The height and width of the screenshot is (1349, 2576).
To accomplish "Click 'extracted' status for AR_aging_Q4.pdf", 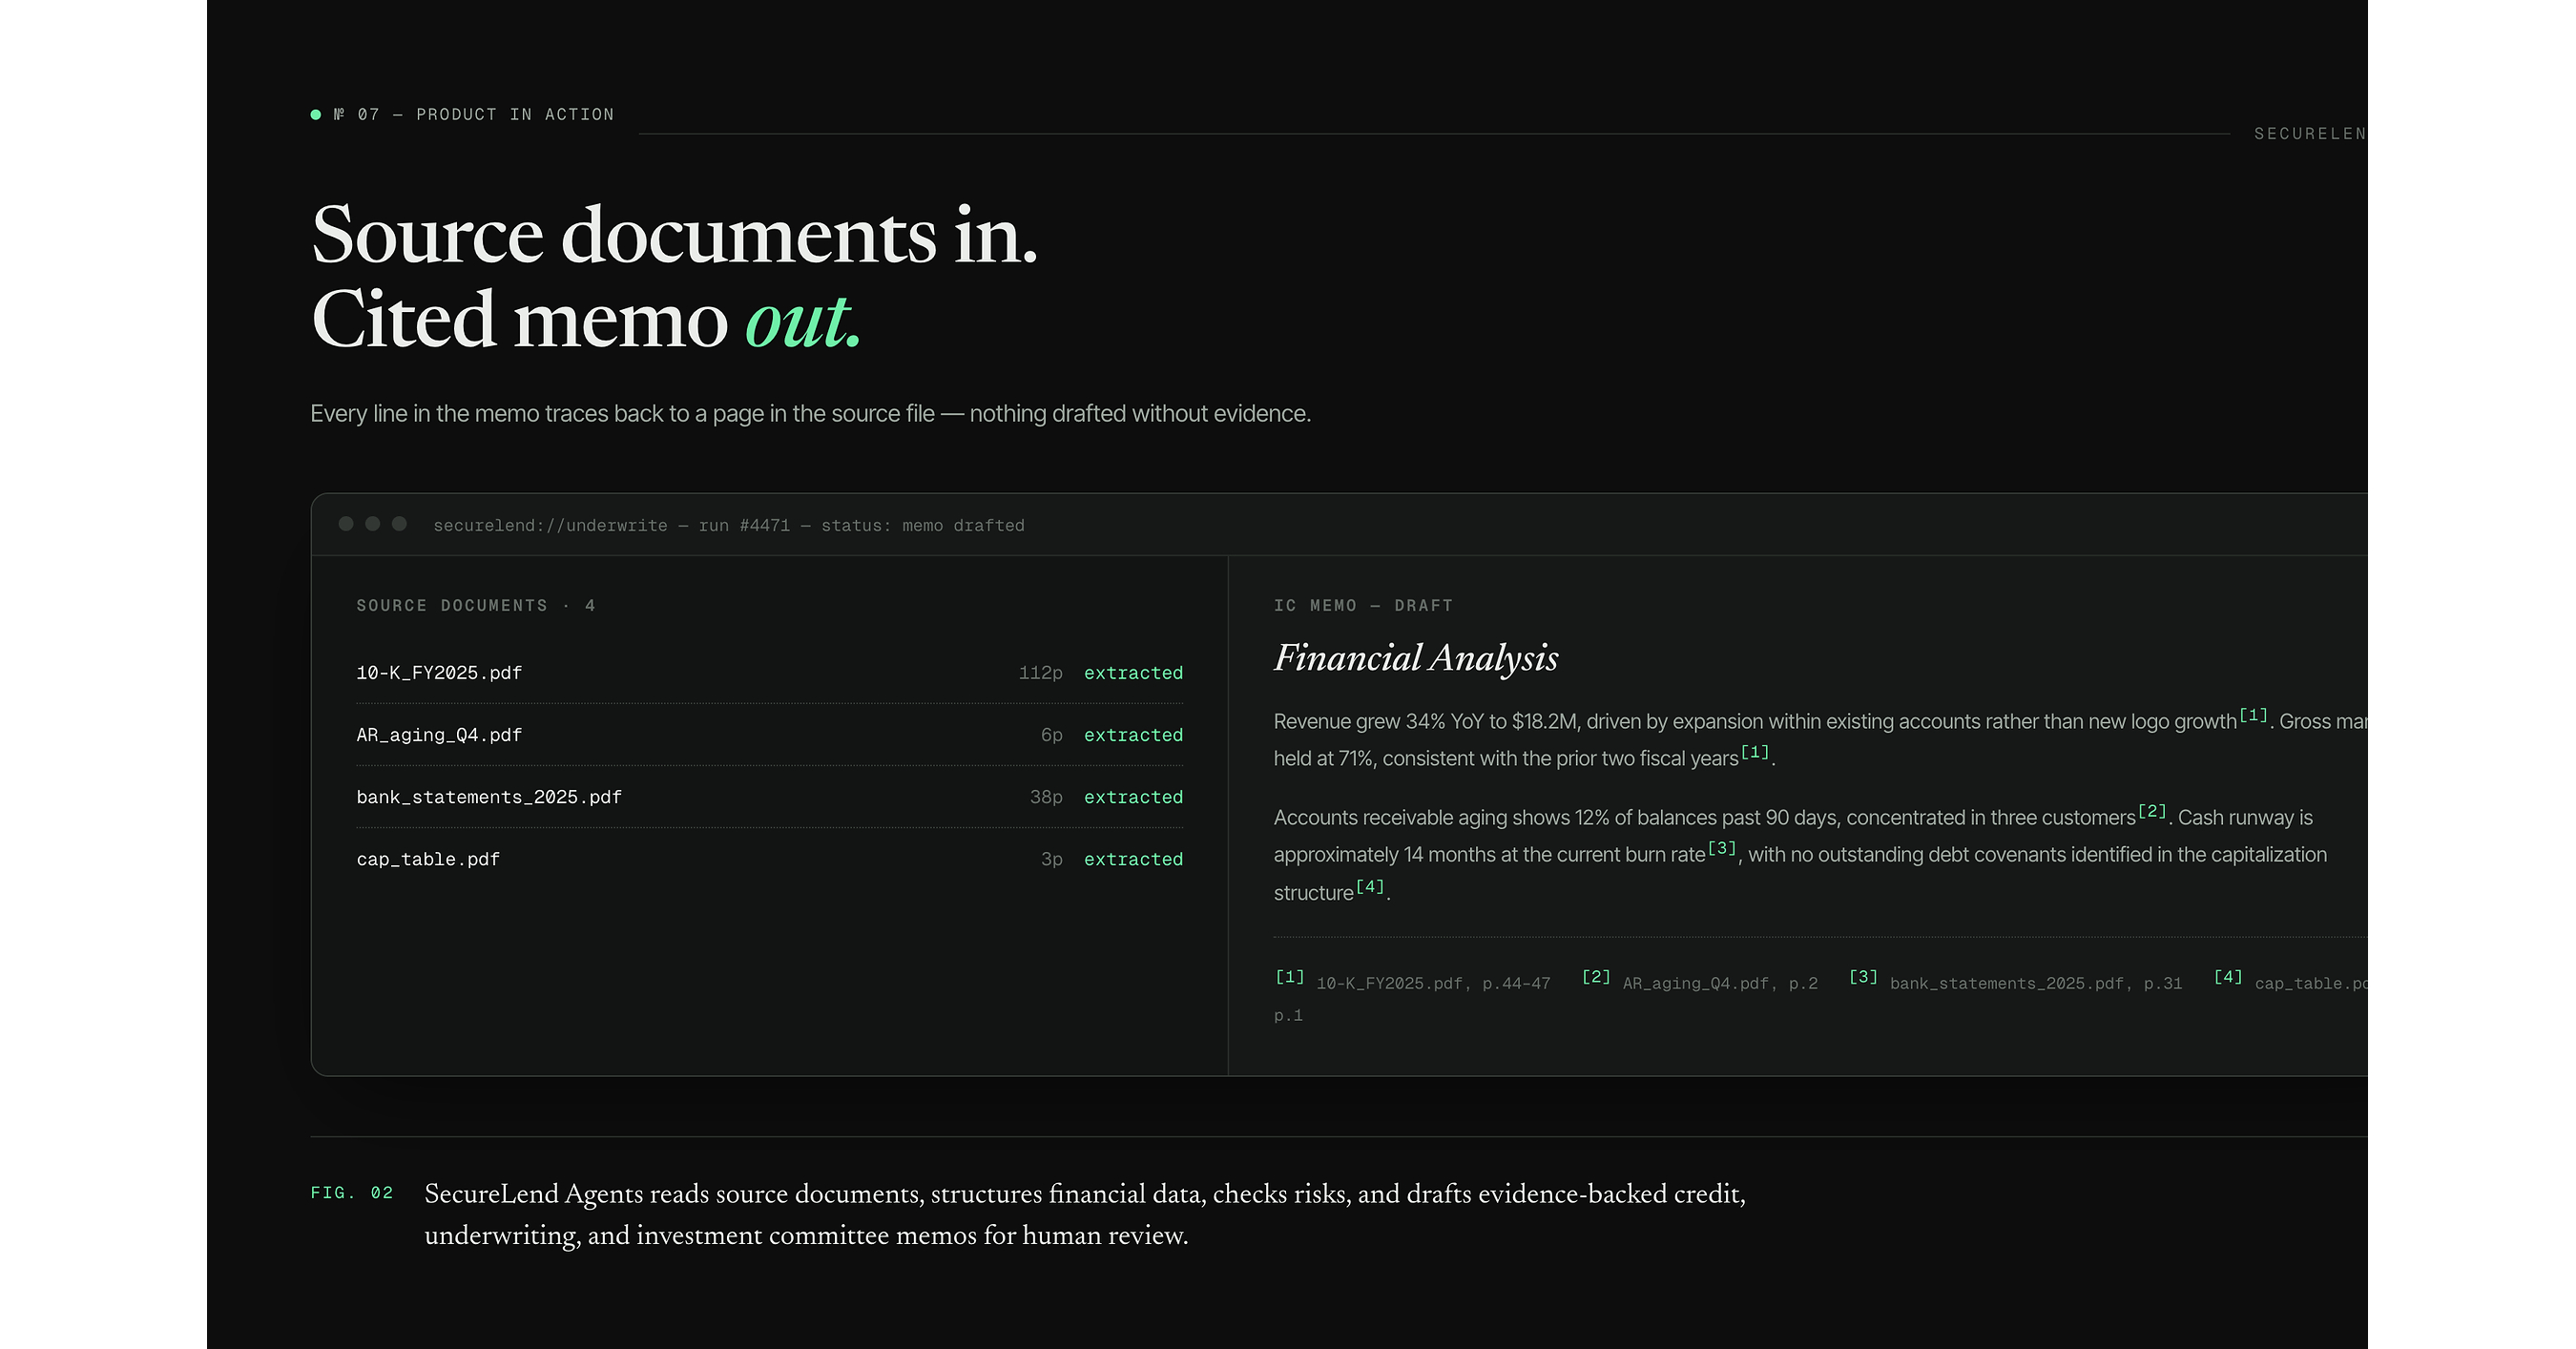I will coord(1133,735).
